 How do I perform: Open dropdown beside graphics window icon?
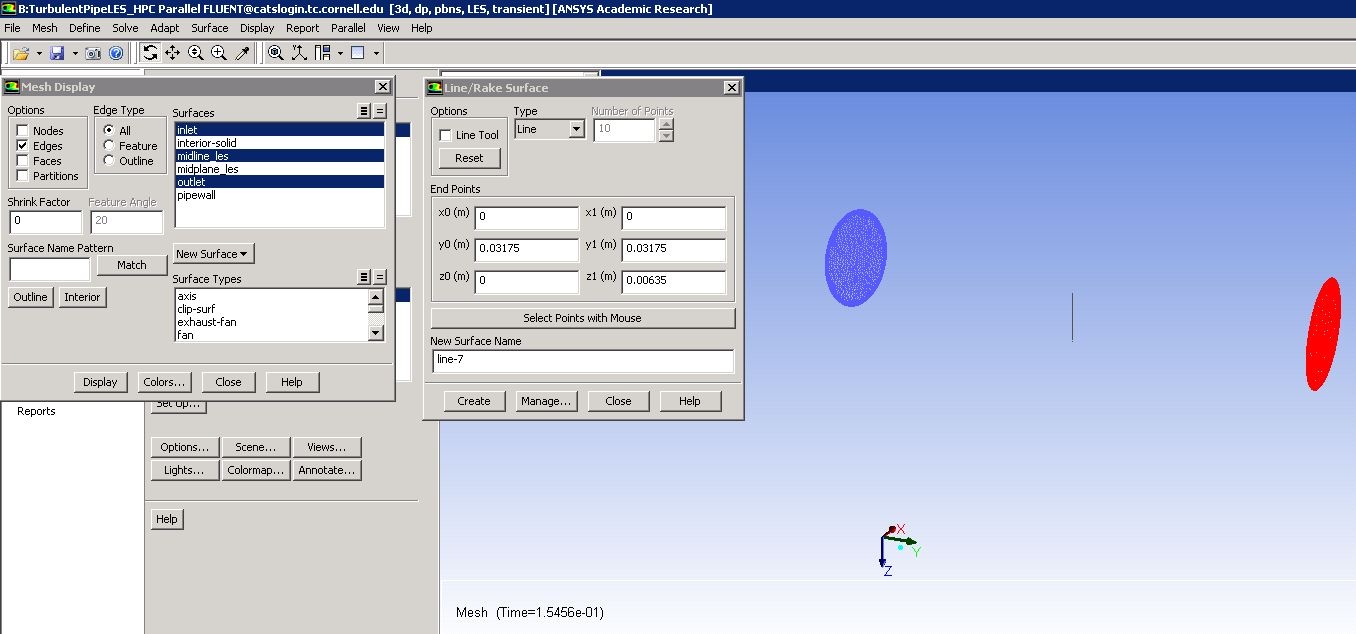(376, 53)
